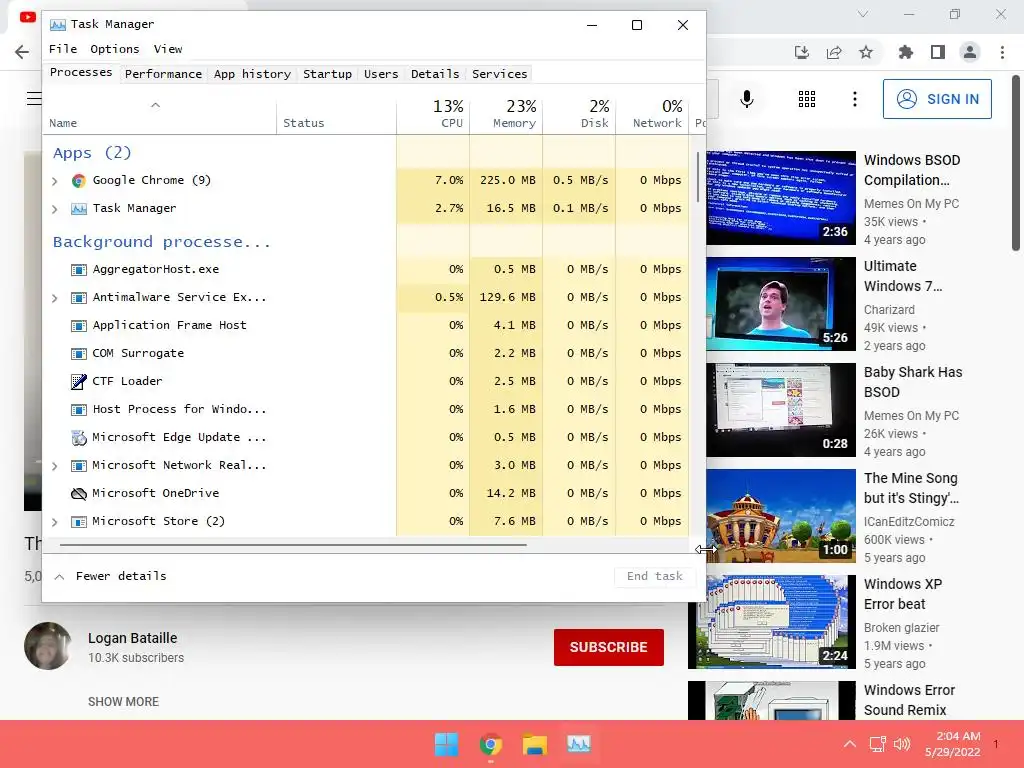The height and width of the screenshot is (768, 1024).
Task: Click the volume speaker tray icon
Action: (x=902, y=744)
